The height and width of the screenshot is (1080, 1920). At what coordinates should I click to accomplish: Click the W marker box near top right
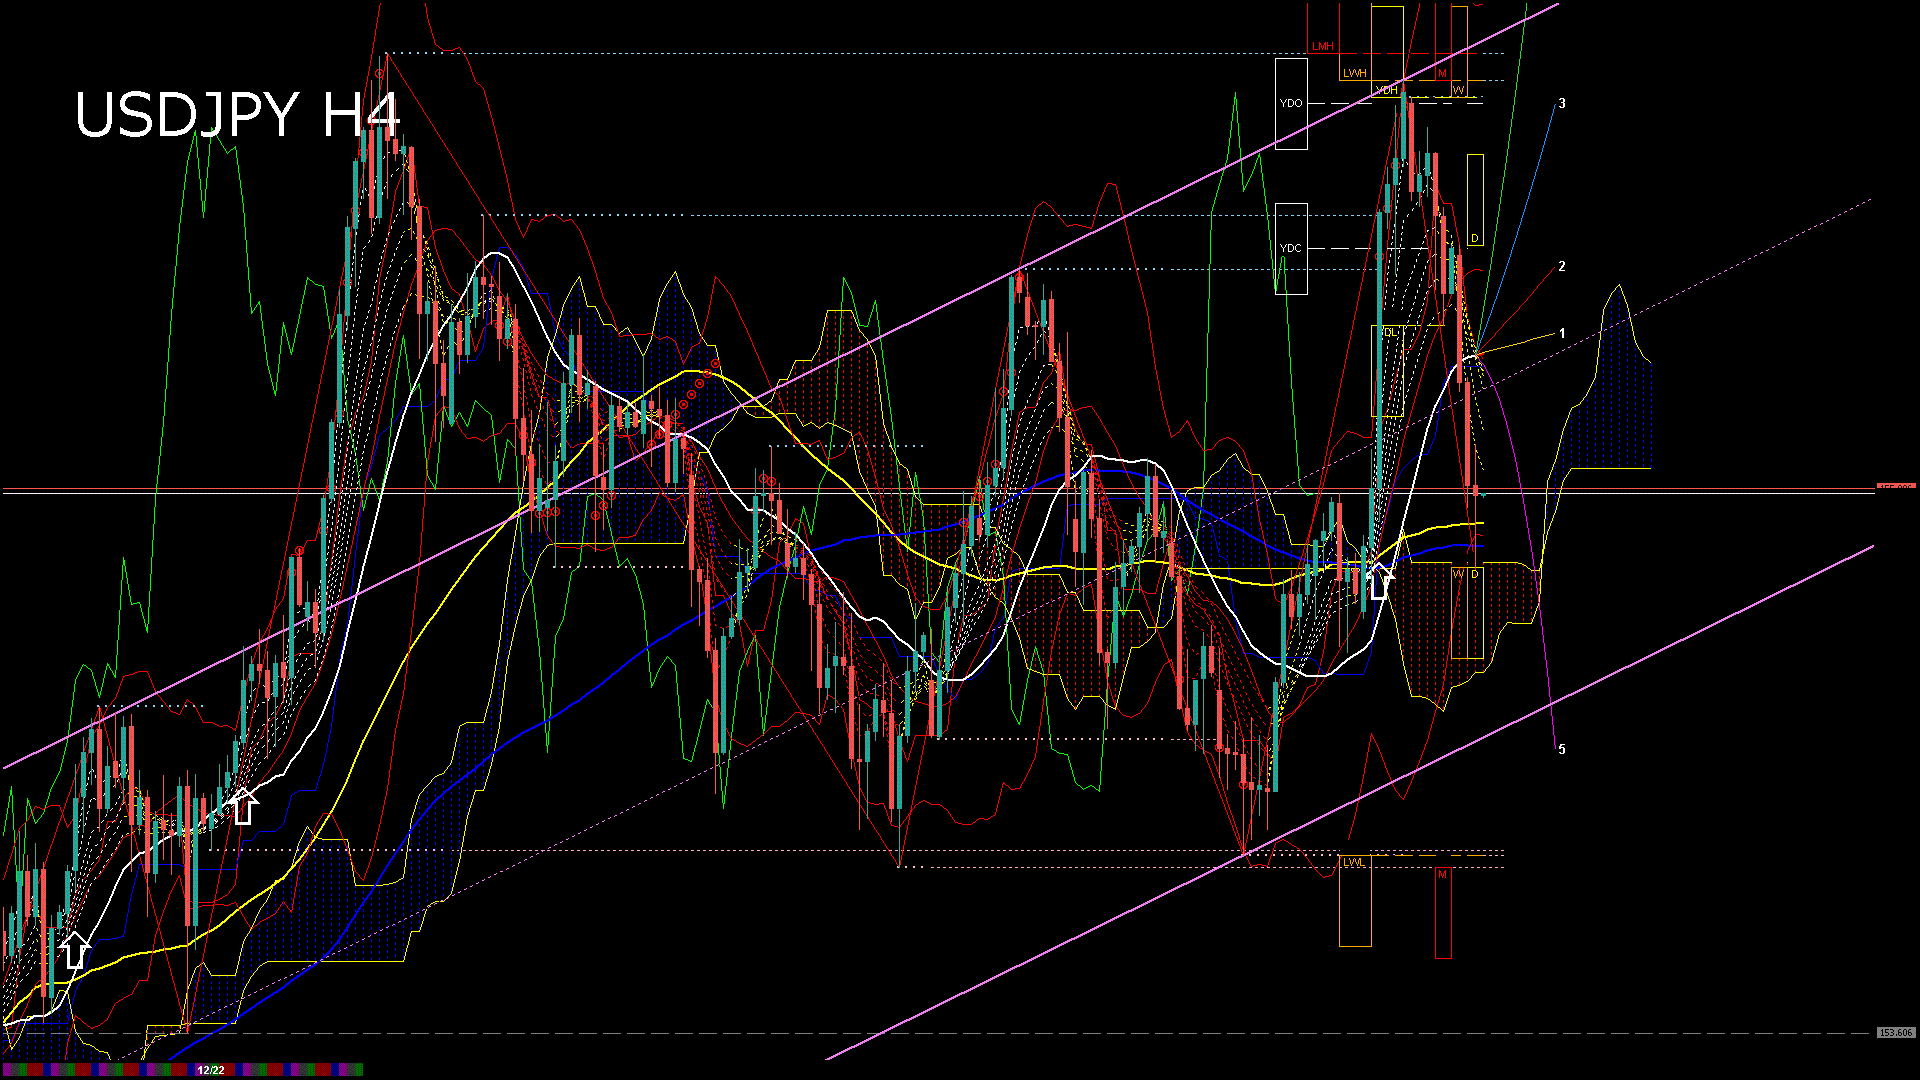click(x=1459, y=88)
